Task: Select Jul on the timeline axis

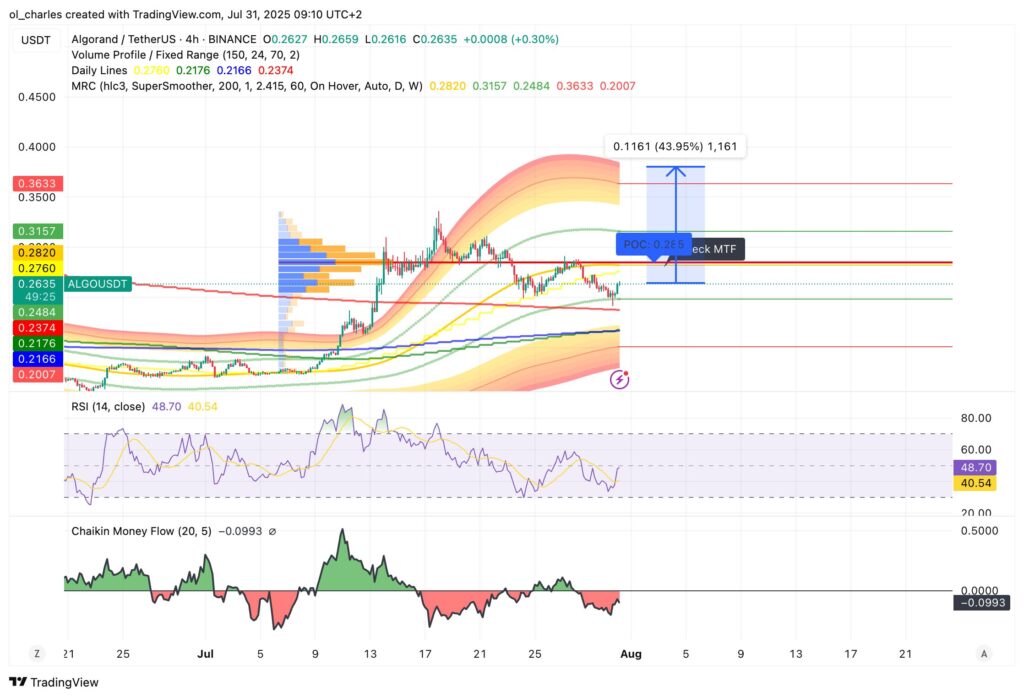Action: (206, 653)
